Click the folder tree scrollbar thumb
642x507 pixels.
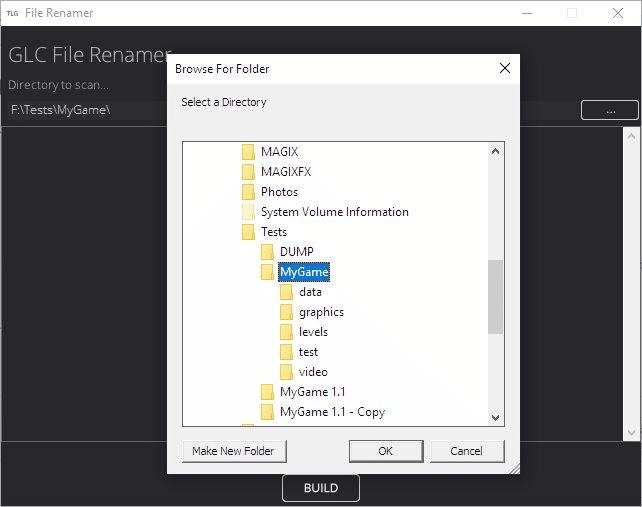(495, 297)
